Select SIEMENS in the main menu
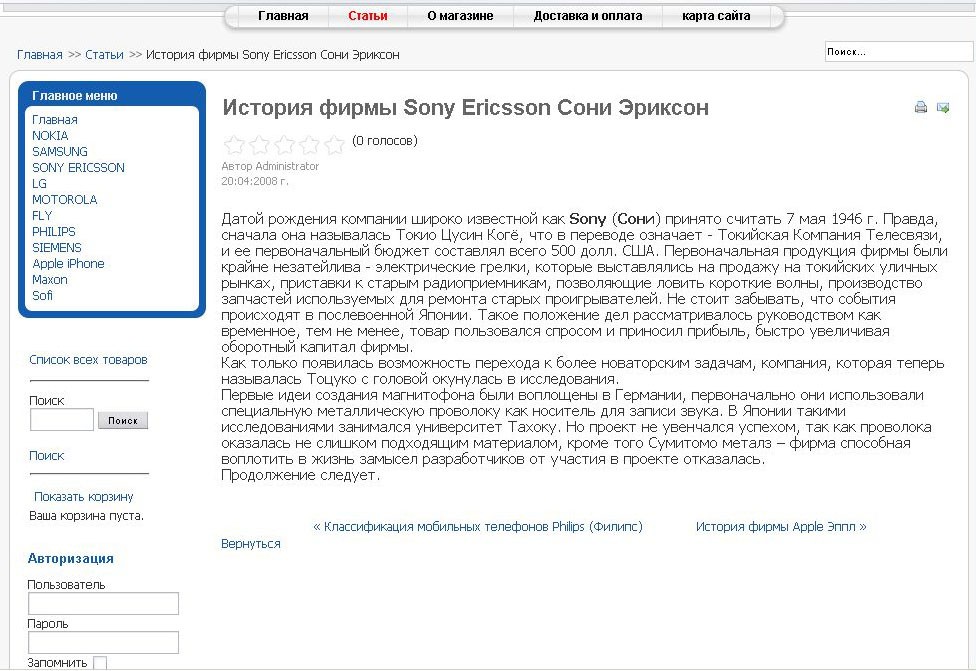The height and width of the screenshot is (671, 976). pyautogui.click(x=57, y=248)
